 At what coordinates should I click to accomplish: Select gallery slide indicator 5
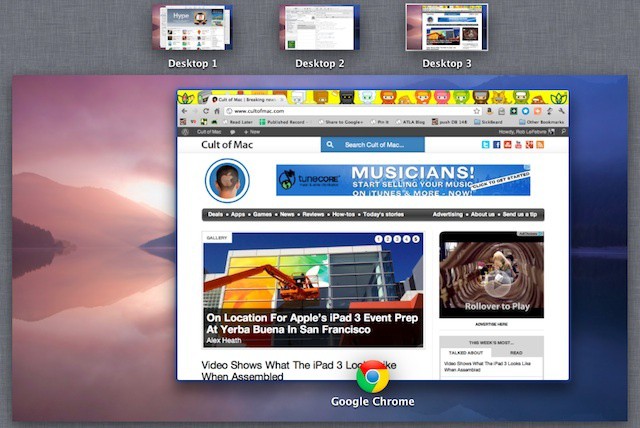(416, 239)
